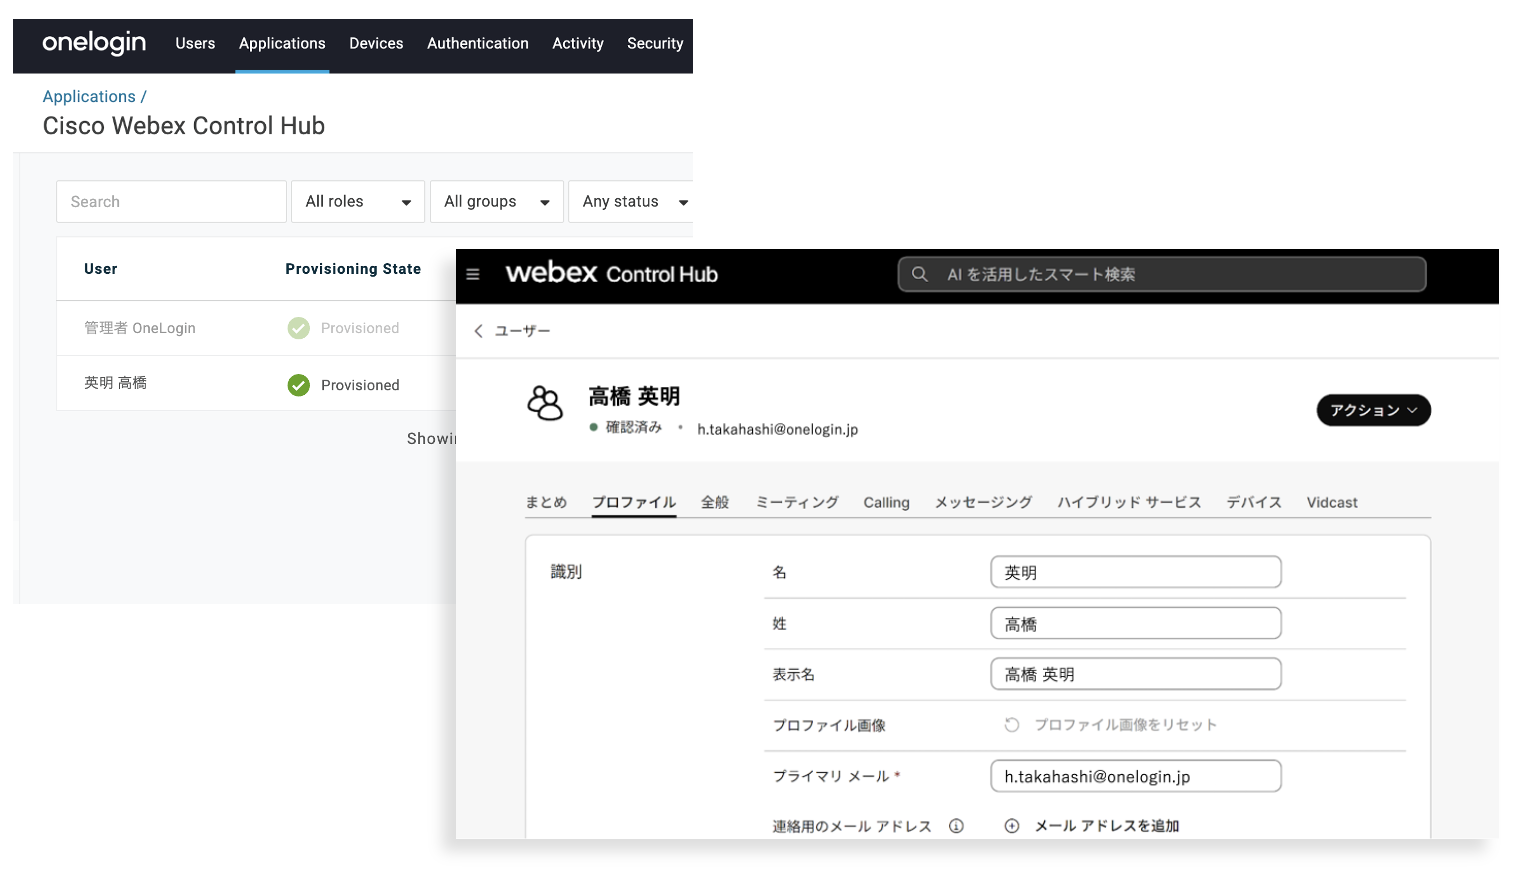Click the User column header
Screen dimensions: 1516x872
101,269
